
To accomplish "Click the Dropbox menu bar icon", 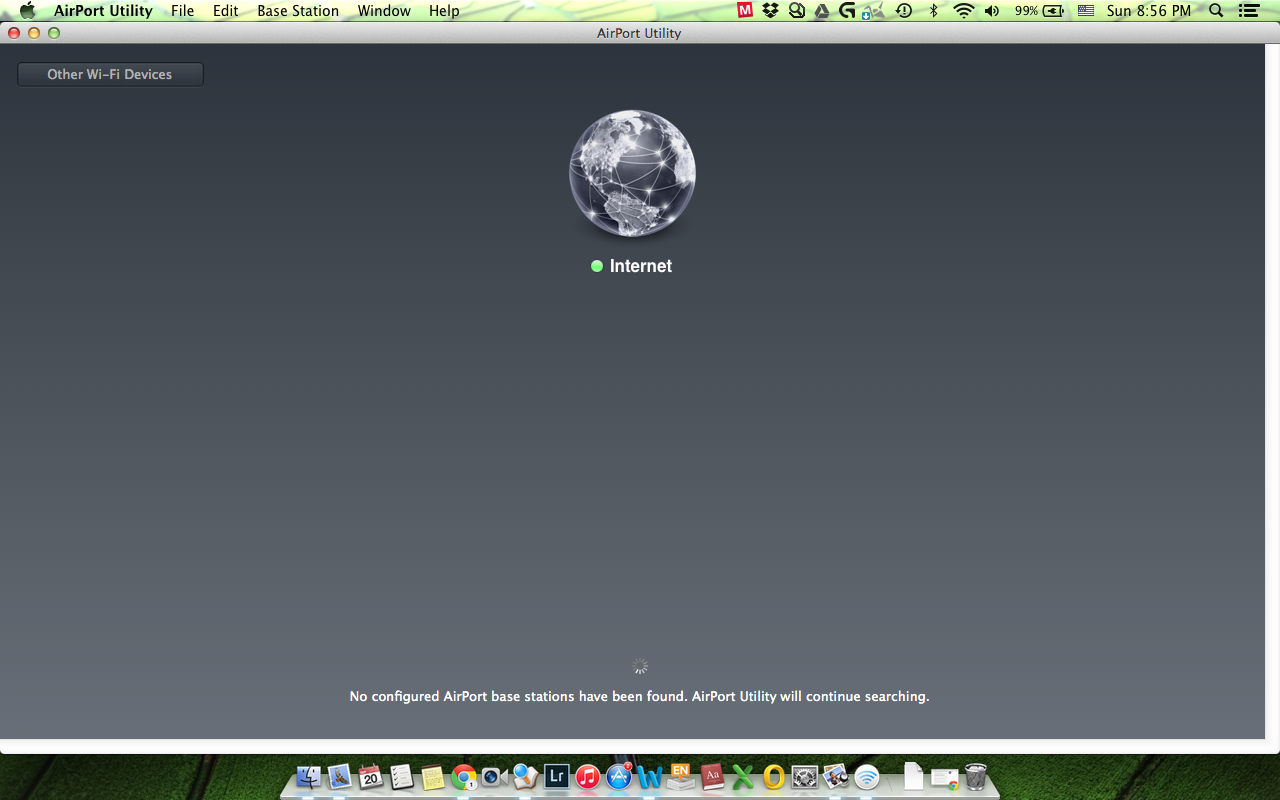I will click(770, 11).
